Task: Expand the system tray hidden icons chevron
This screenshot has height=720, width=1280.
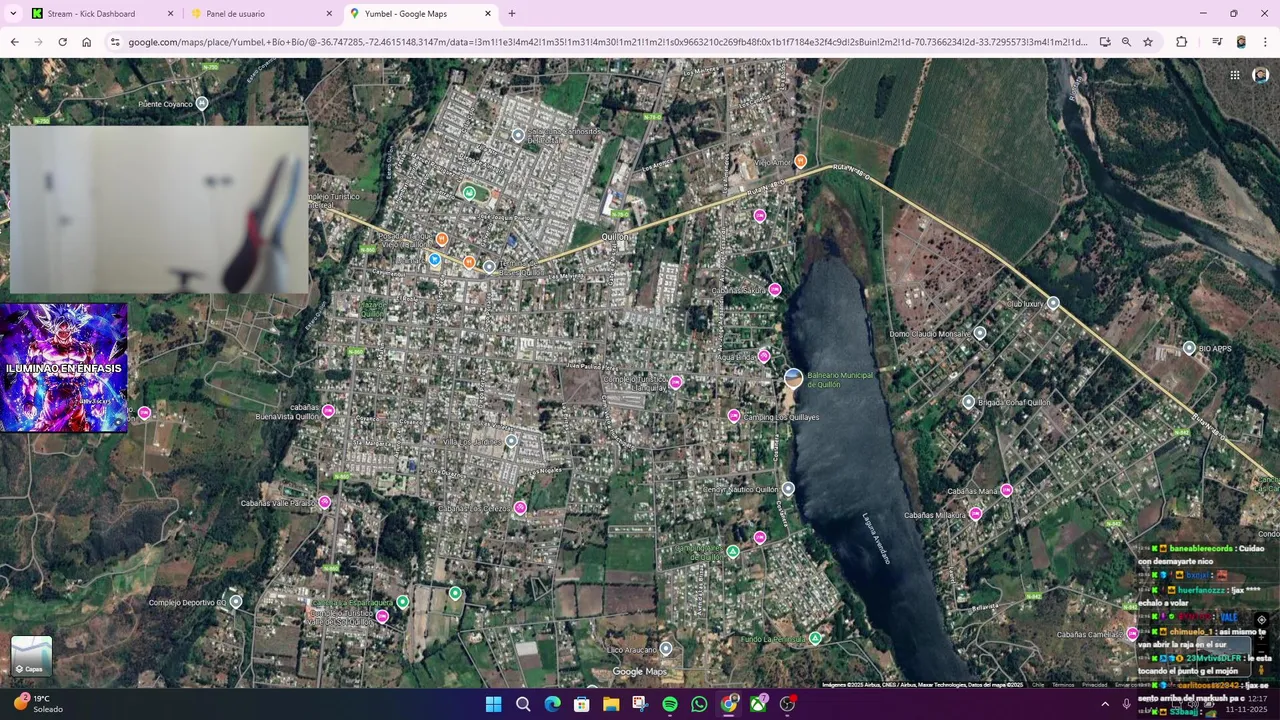Action: tap(1105, 704)
